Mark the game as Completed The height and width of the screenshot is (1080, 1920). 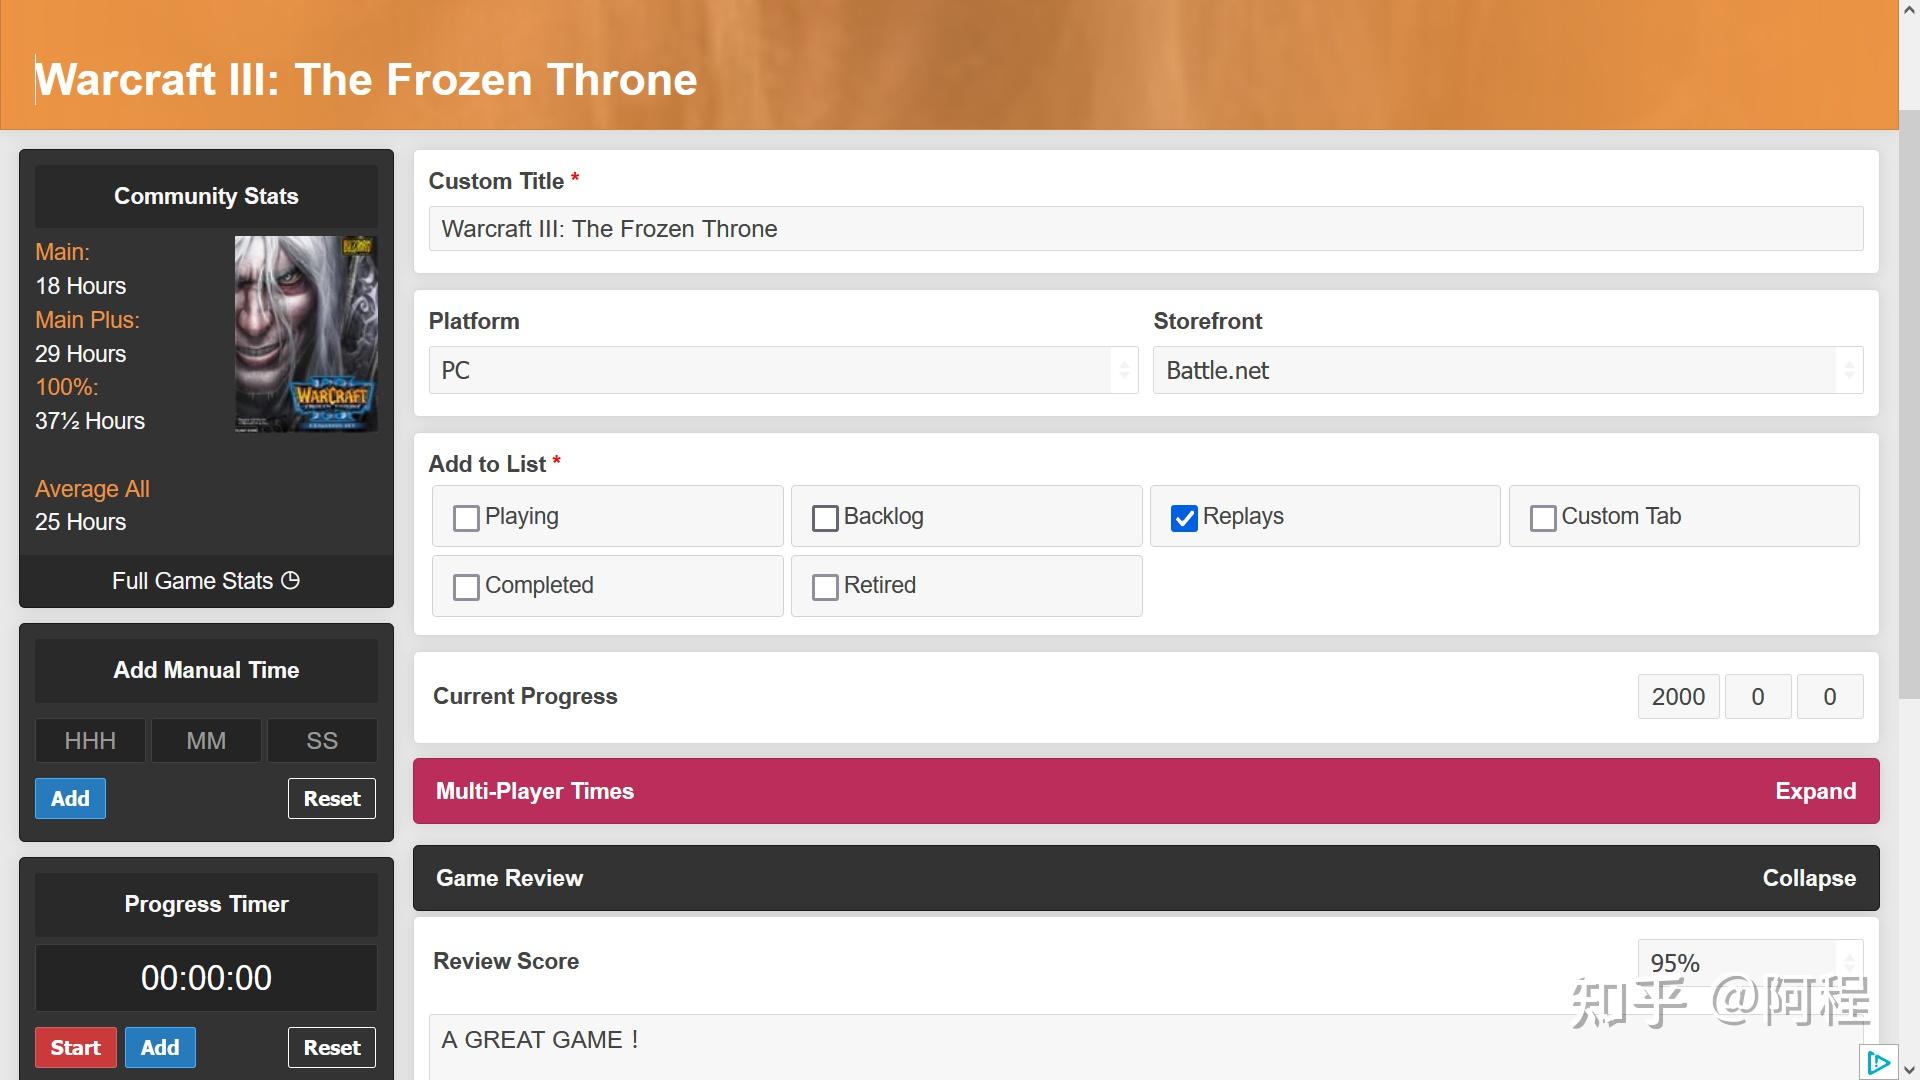[x=466, y=587]
